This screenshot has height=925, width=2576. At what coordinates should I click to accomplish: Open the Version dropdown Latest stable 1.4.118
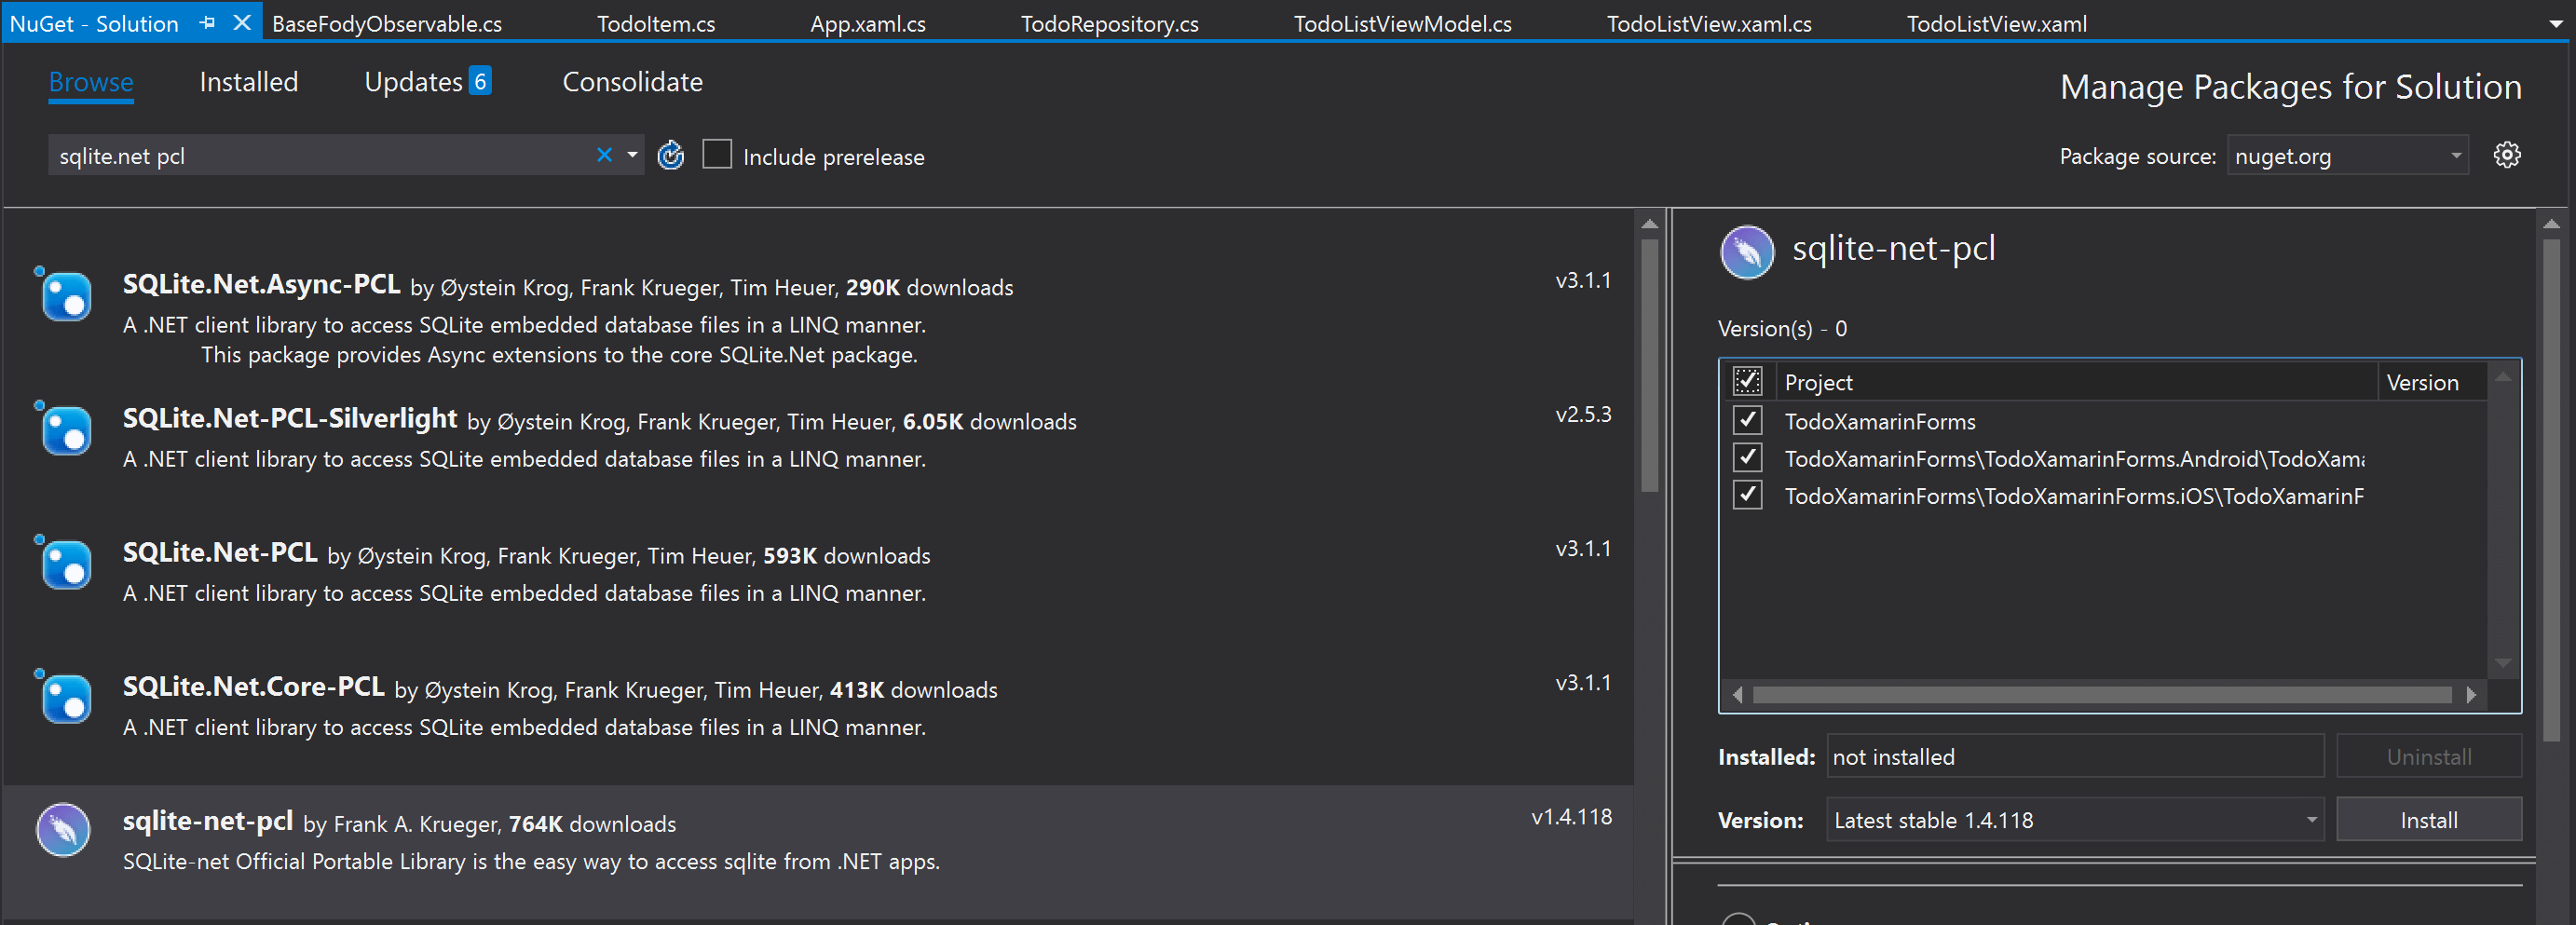pos(2074,820)
